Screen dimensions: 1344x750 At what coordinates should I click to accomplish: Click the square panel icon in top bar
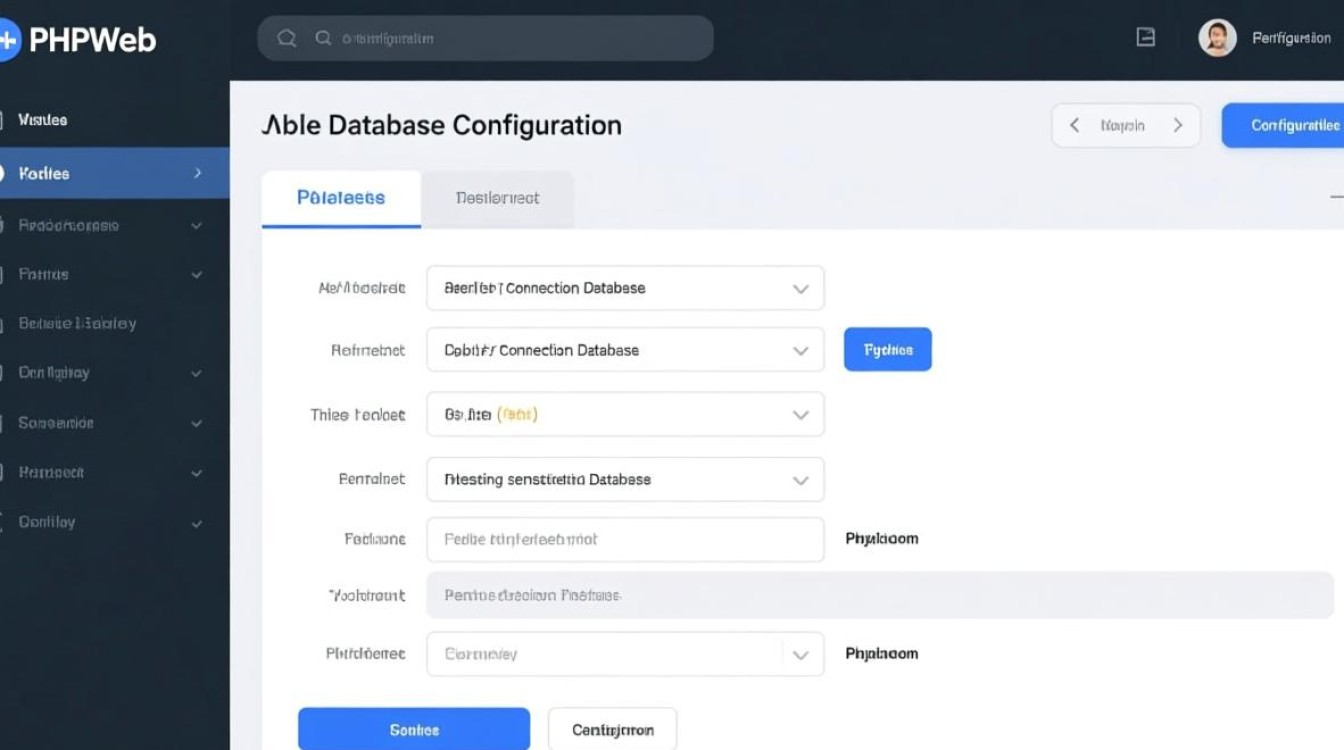click(x=1146, y=38)
